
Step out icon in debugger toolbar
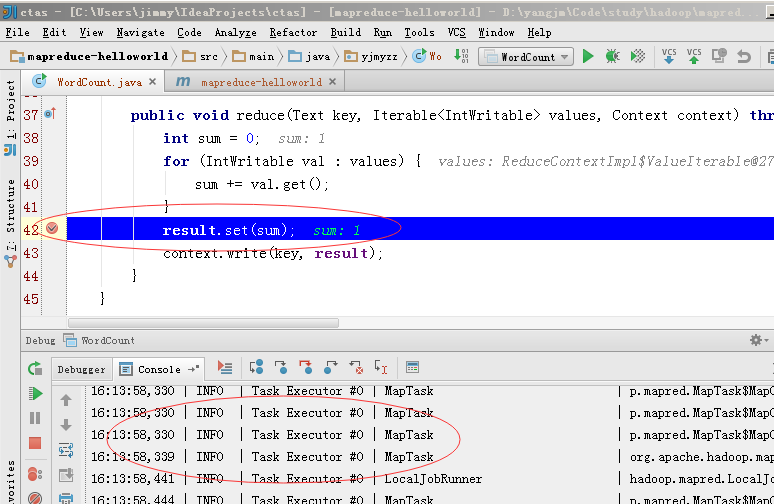[x=330, y=367]
